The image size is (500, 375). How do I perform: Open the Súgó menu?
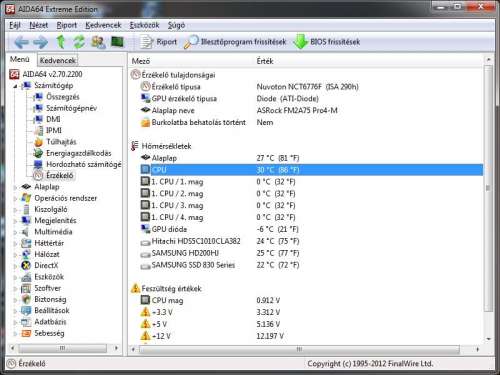tap(176, 25)
